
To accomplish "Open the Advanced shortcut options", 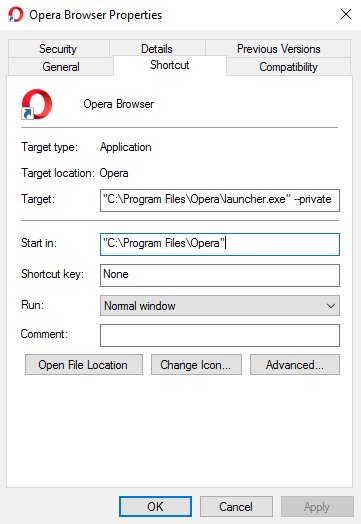I will [295, 365].
